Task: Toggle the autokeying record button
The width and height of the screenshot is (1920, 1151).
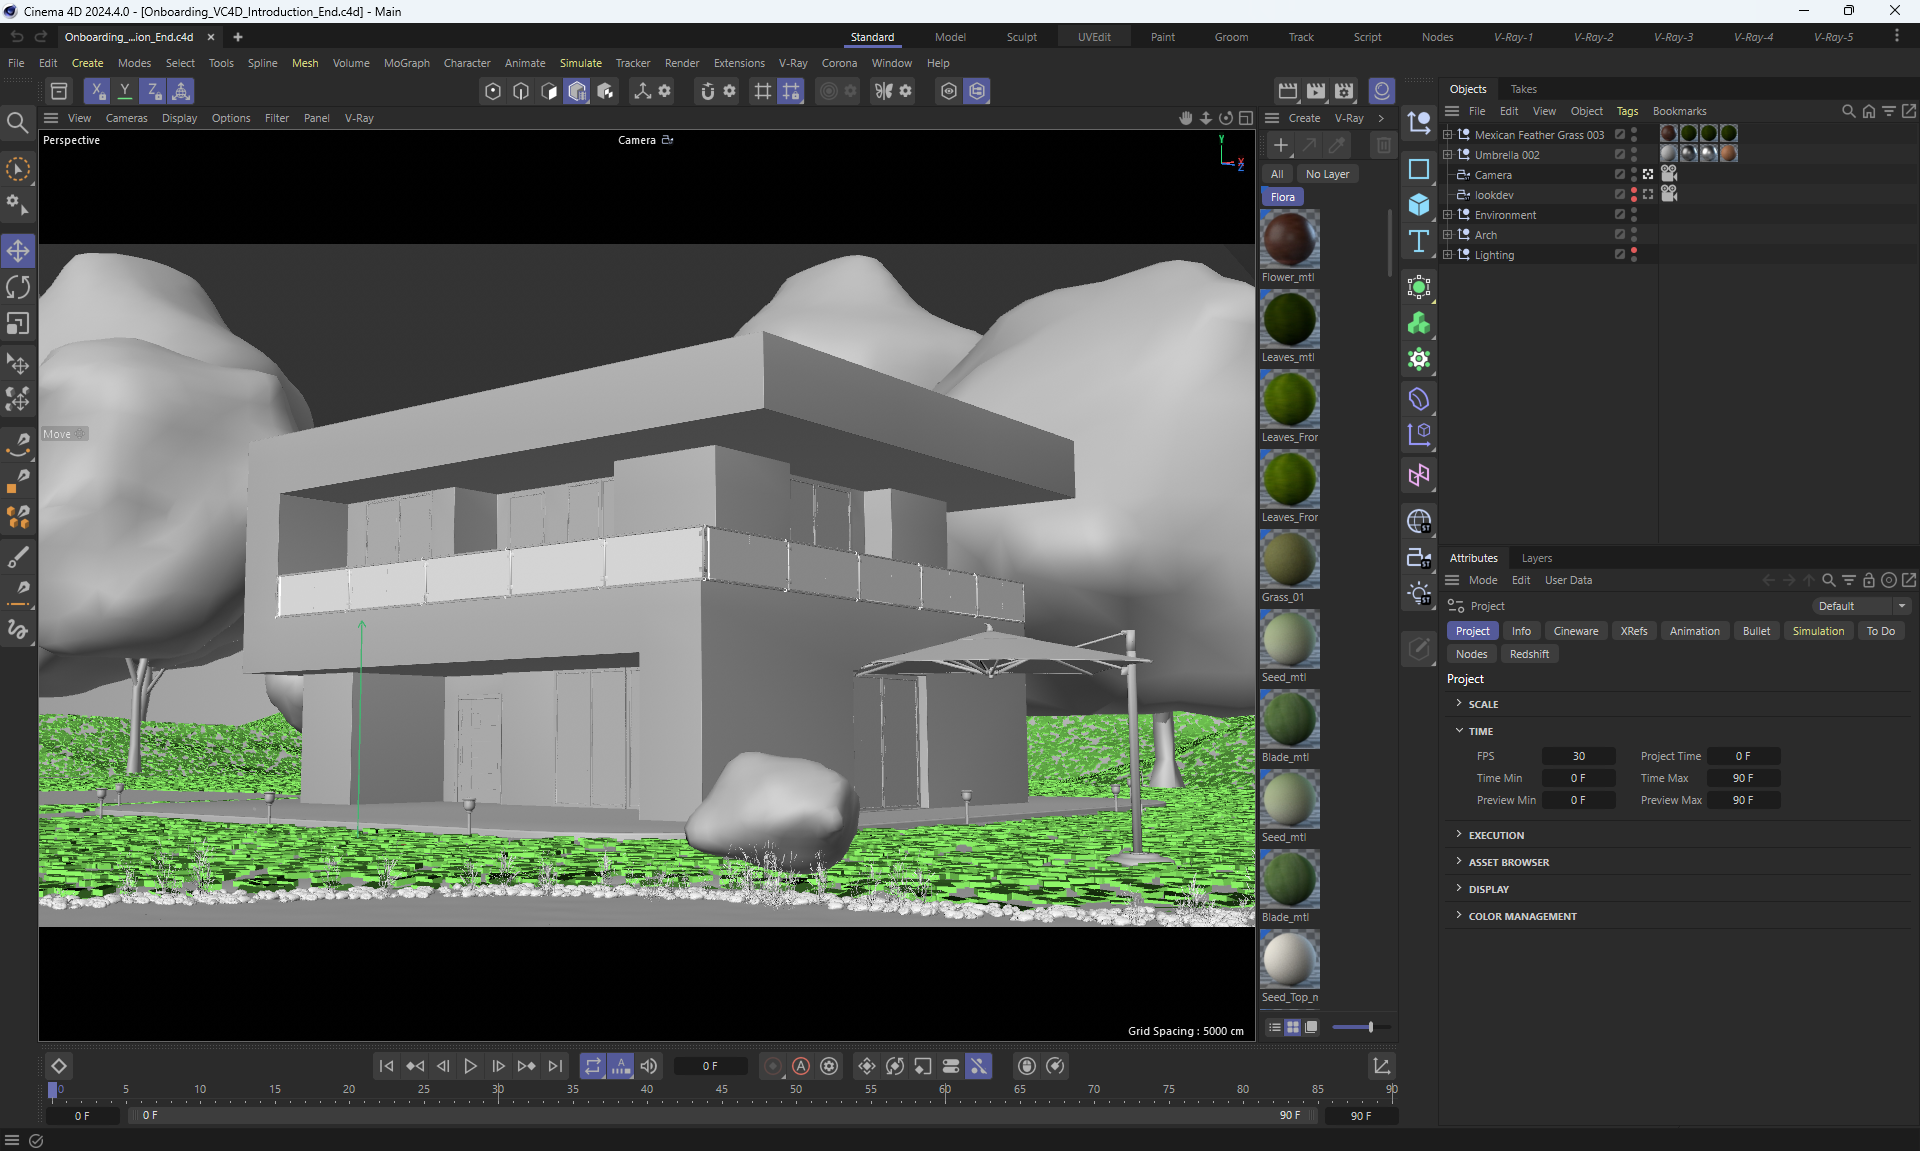Action: tap(801, 1066)
